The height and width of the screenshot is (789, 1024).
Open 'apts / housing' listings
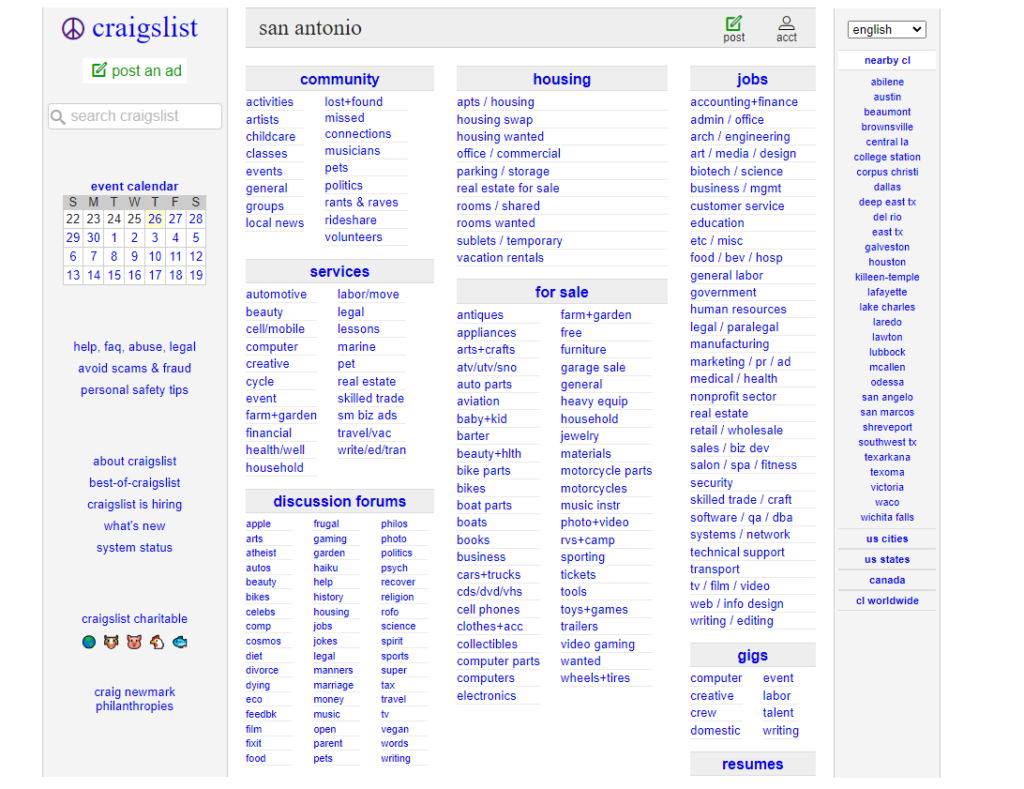(495, 102)
